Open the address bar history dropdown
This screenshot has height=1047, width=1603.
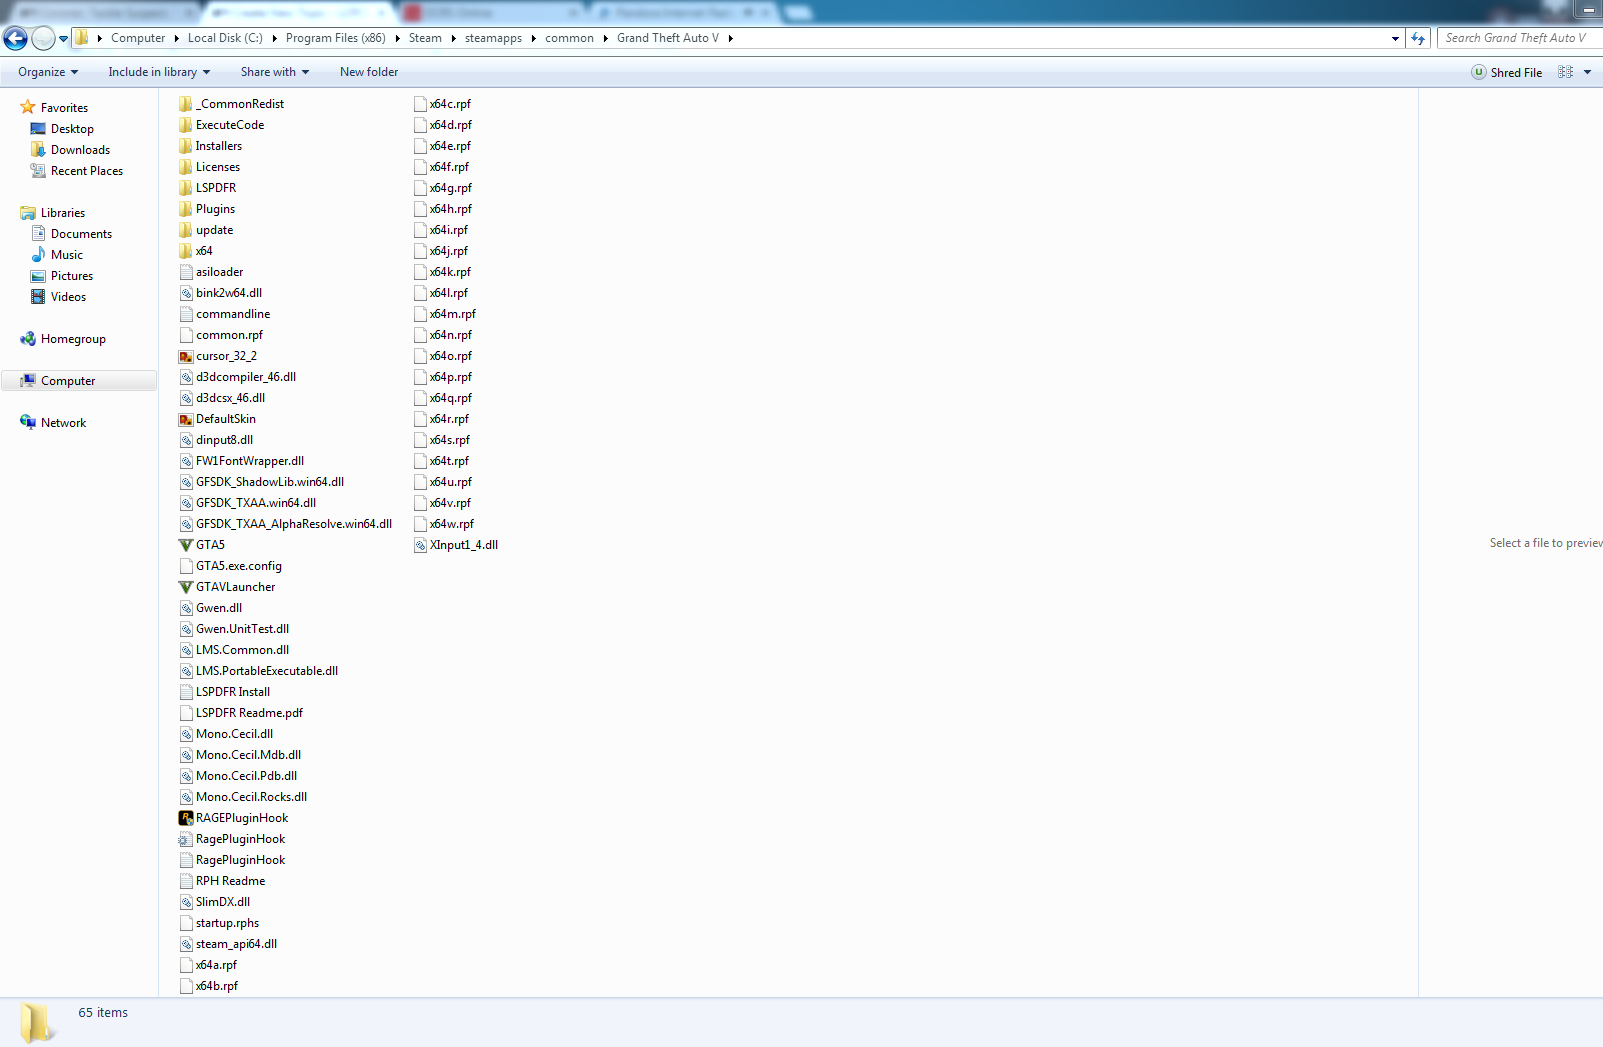(1395, 38)
